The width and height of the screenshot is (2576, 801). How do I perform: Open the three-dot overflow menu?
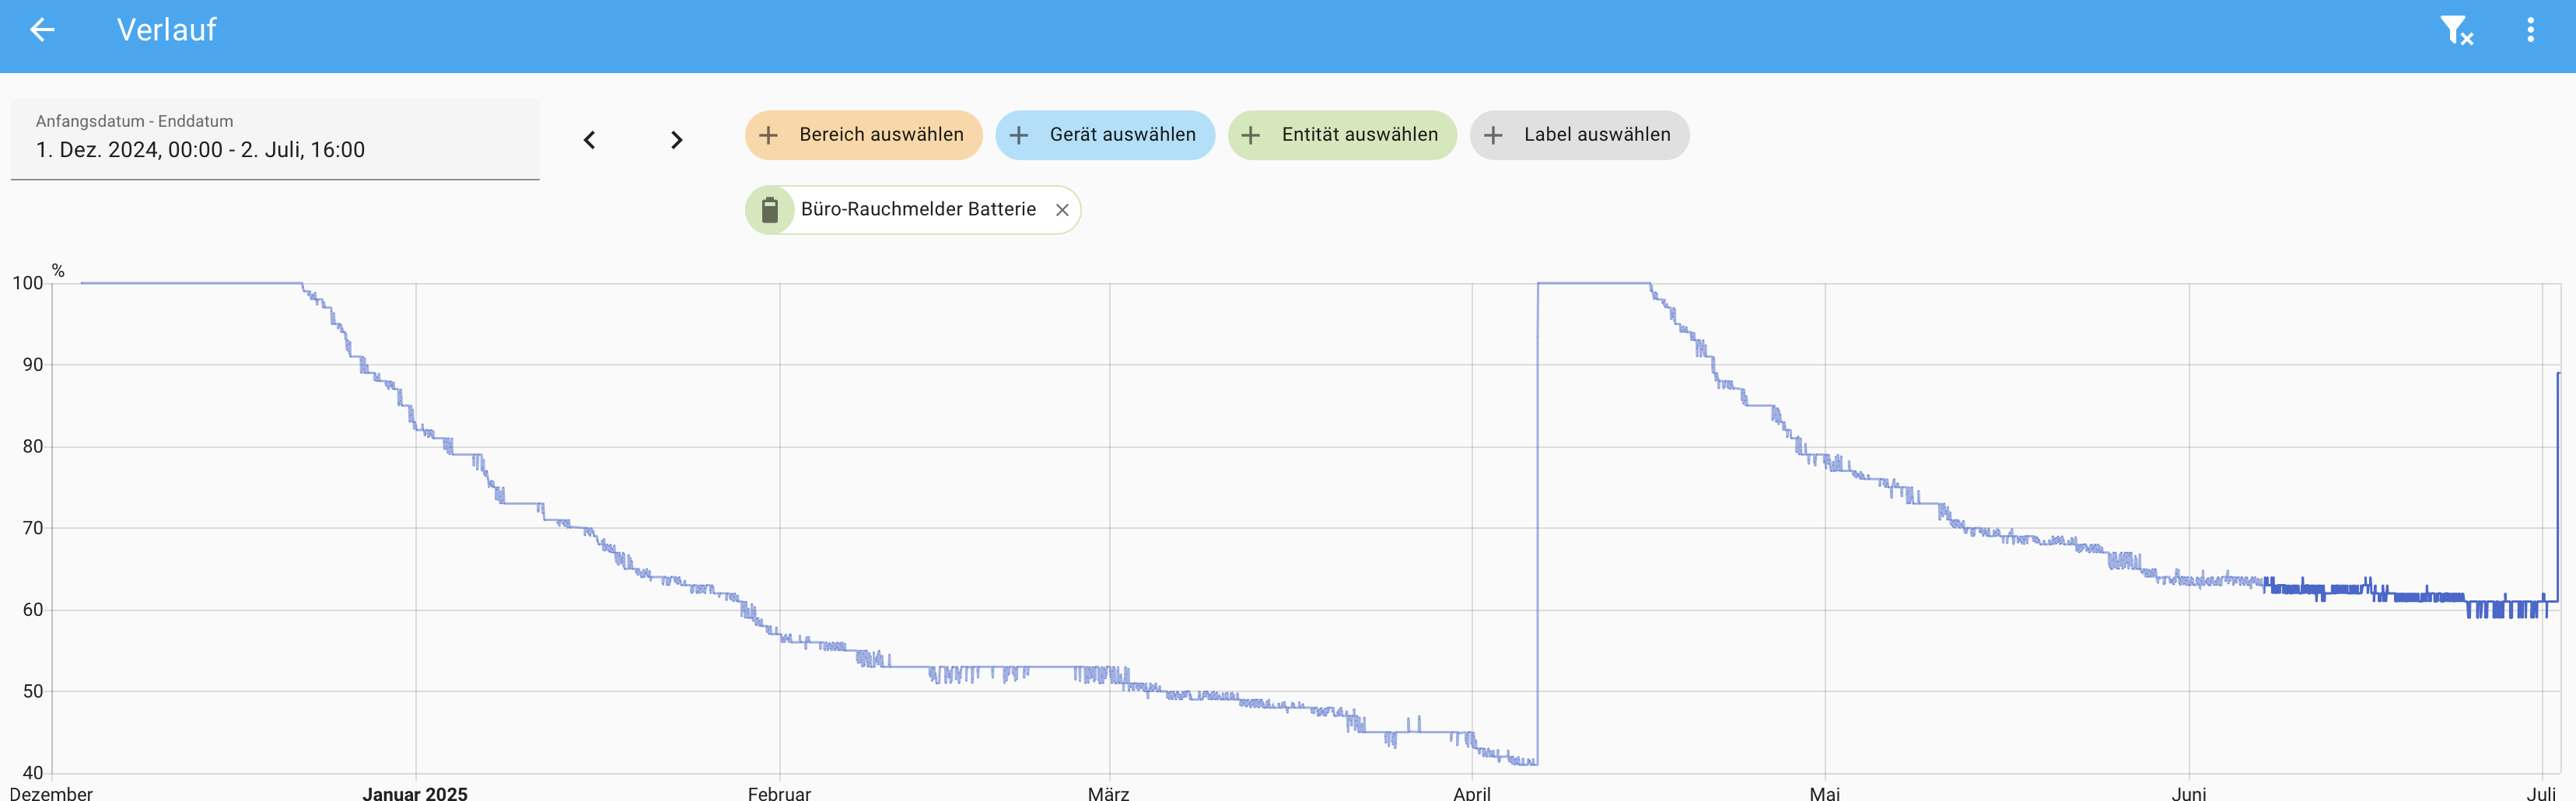[x=2531, y=30]
